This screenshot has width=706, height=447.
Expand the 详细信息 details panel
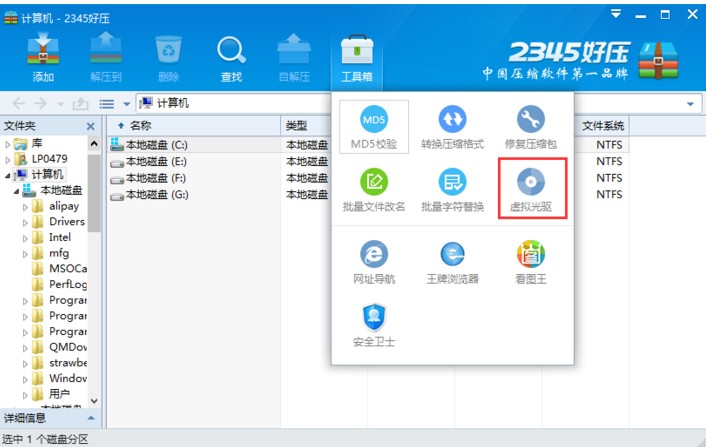pos(91,418)
